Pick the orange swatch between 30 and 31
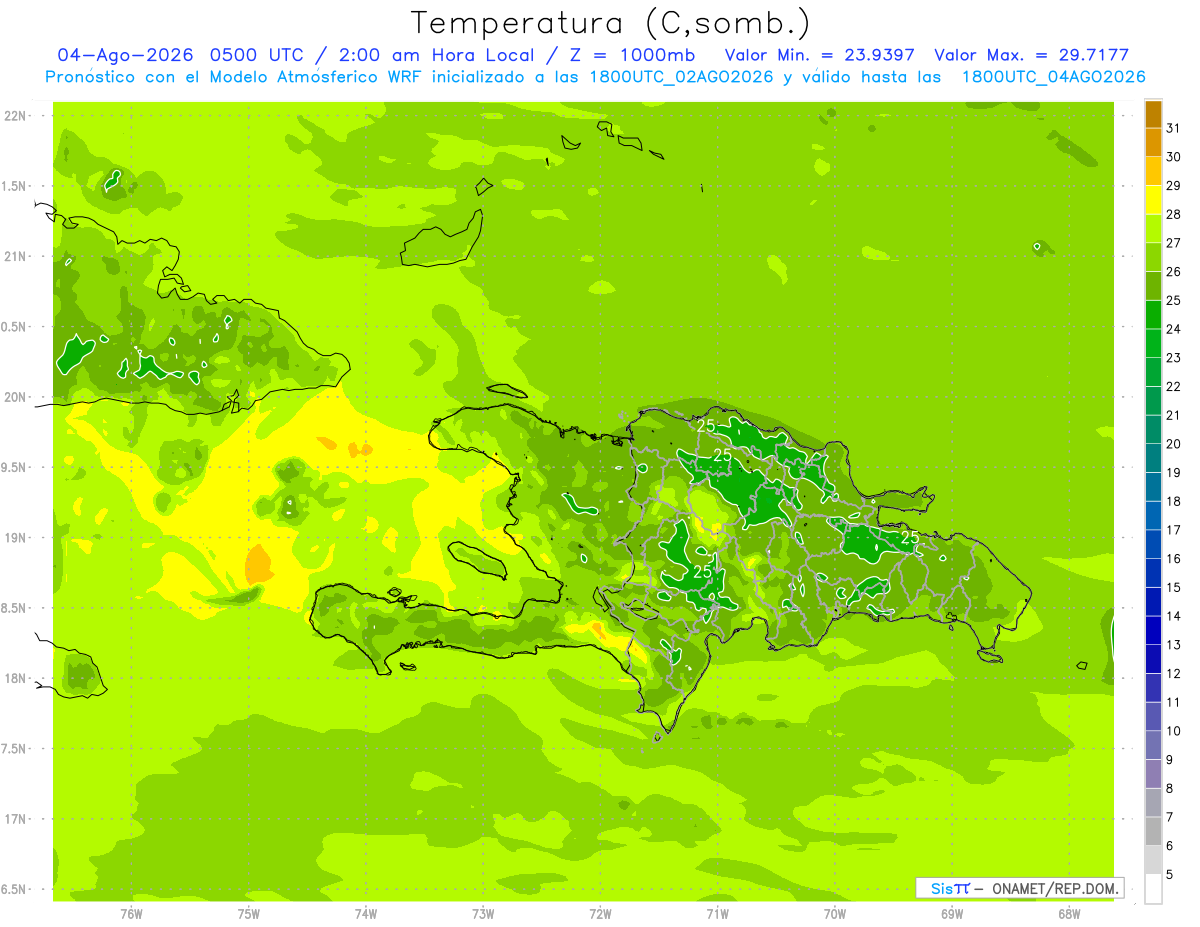The height and width of the screenshot is (927, 1200). click(1153, 142)
